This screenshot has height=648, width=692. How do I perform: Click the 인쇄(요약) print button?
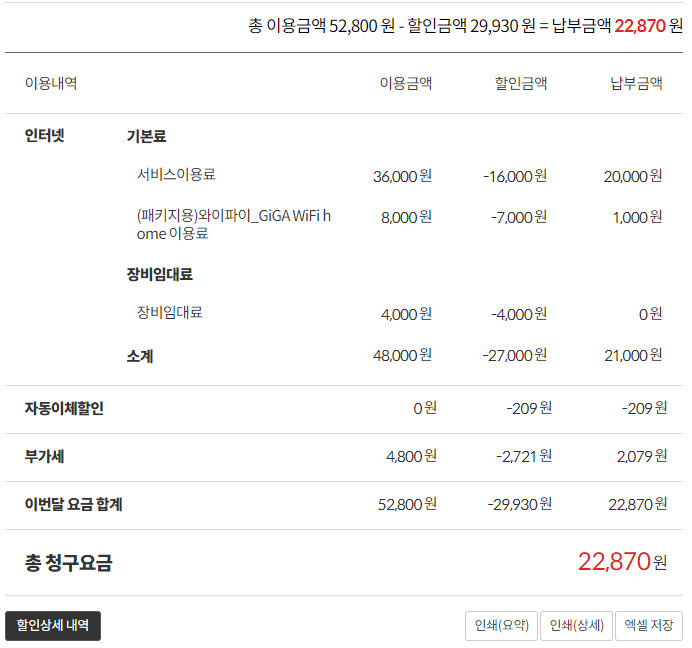click(x=501, y=626)
